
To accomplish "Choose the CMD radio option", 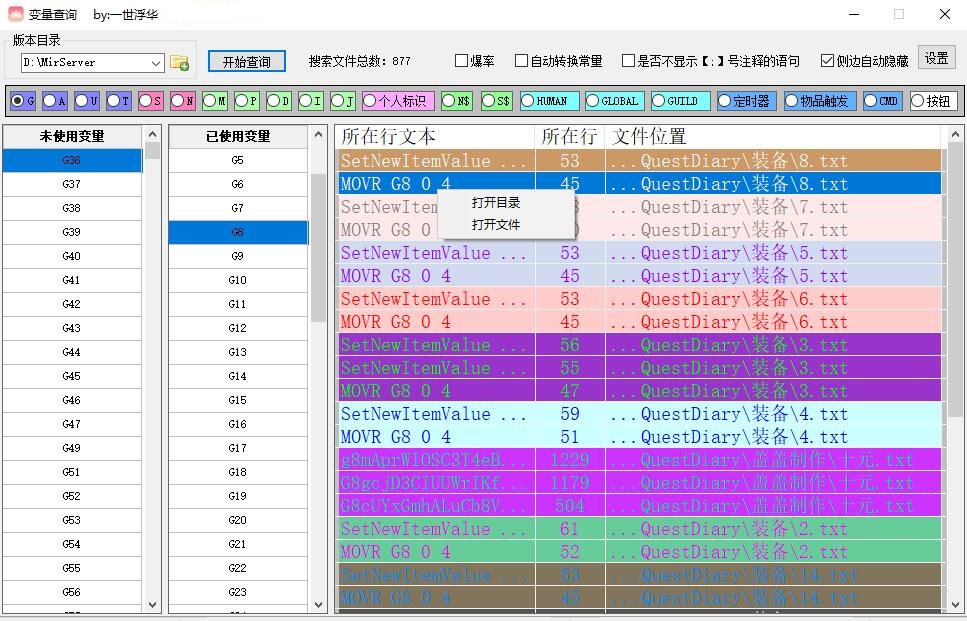I will [x=883, y=101].
